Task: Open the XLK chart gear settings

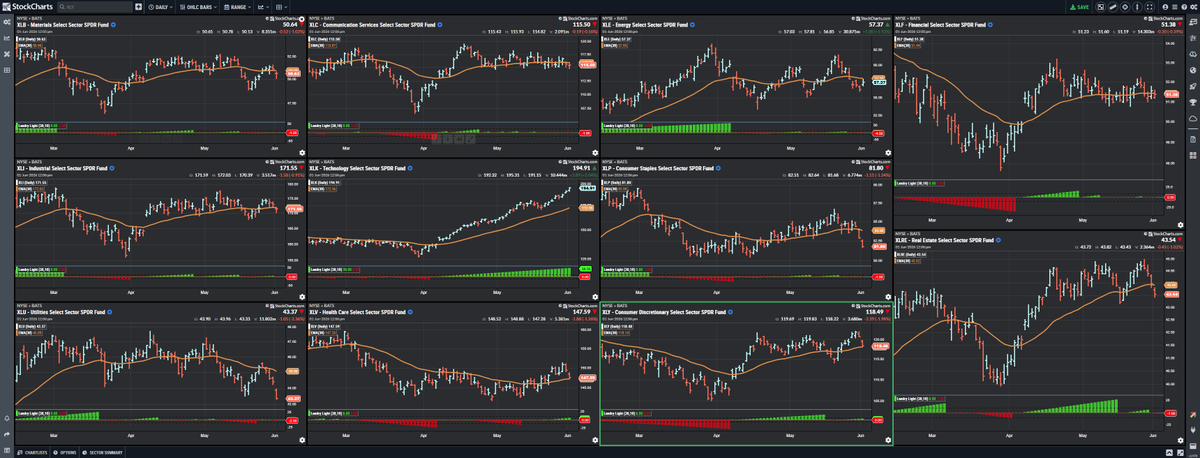Action: coord(595,297)
